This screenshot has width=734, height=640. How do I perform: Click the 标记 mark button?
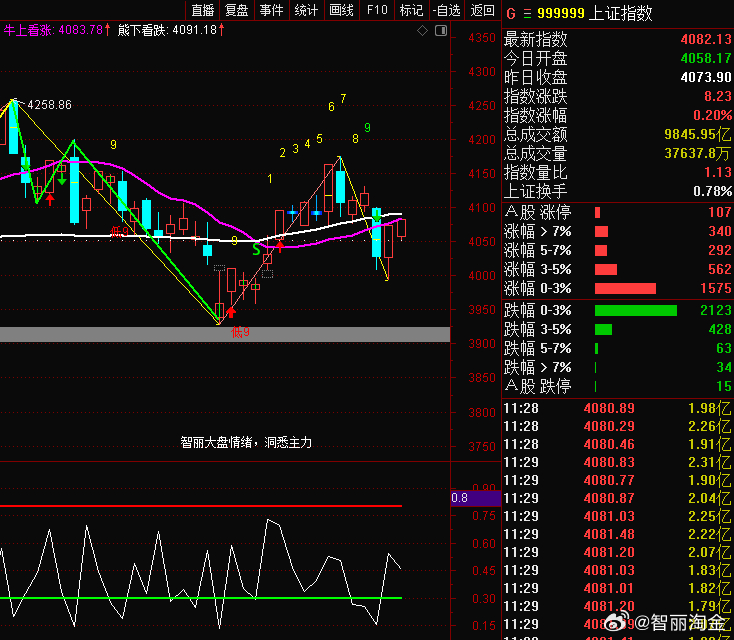[x=411, y=10]
